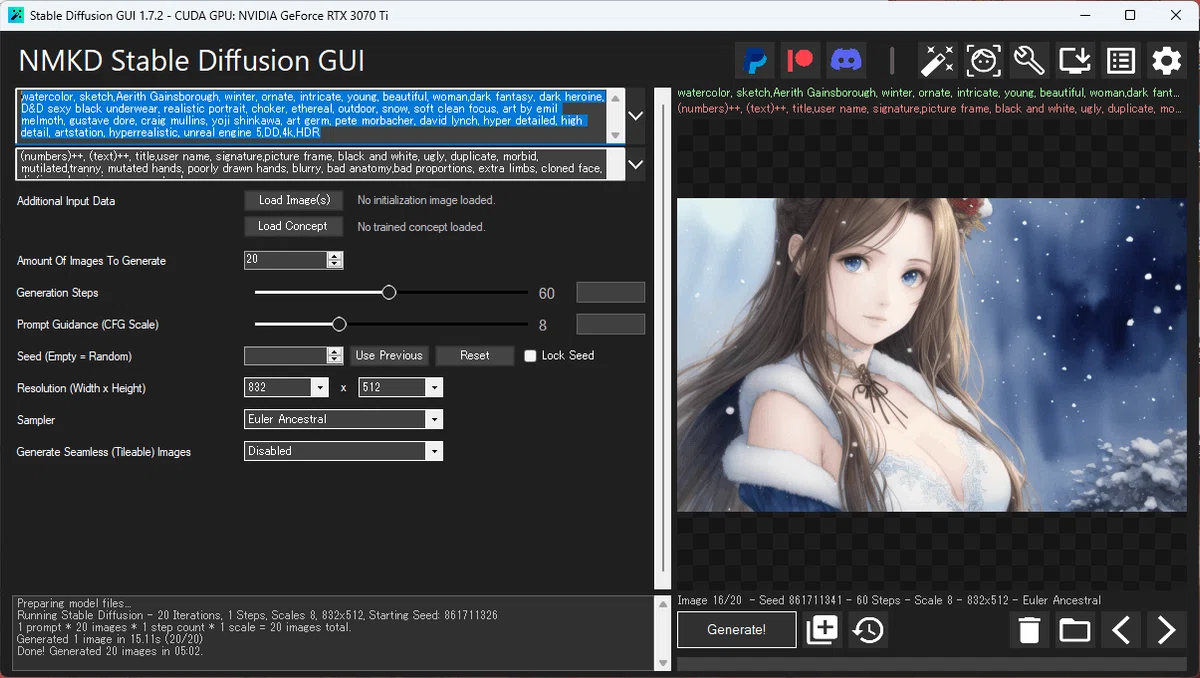
Task: Open the Discord icon
Action: tap(846, 61)
